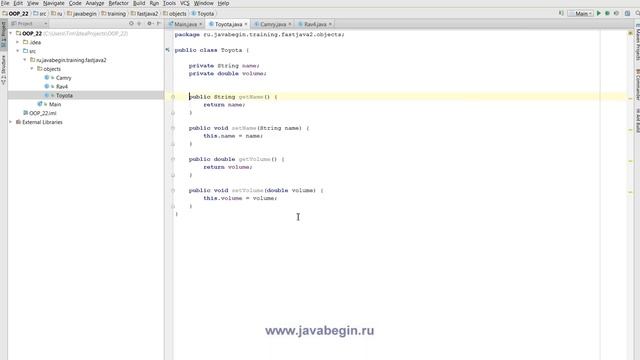Open the Tools menu
This screenshot has width=640, height=360.
pos(169,3)
